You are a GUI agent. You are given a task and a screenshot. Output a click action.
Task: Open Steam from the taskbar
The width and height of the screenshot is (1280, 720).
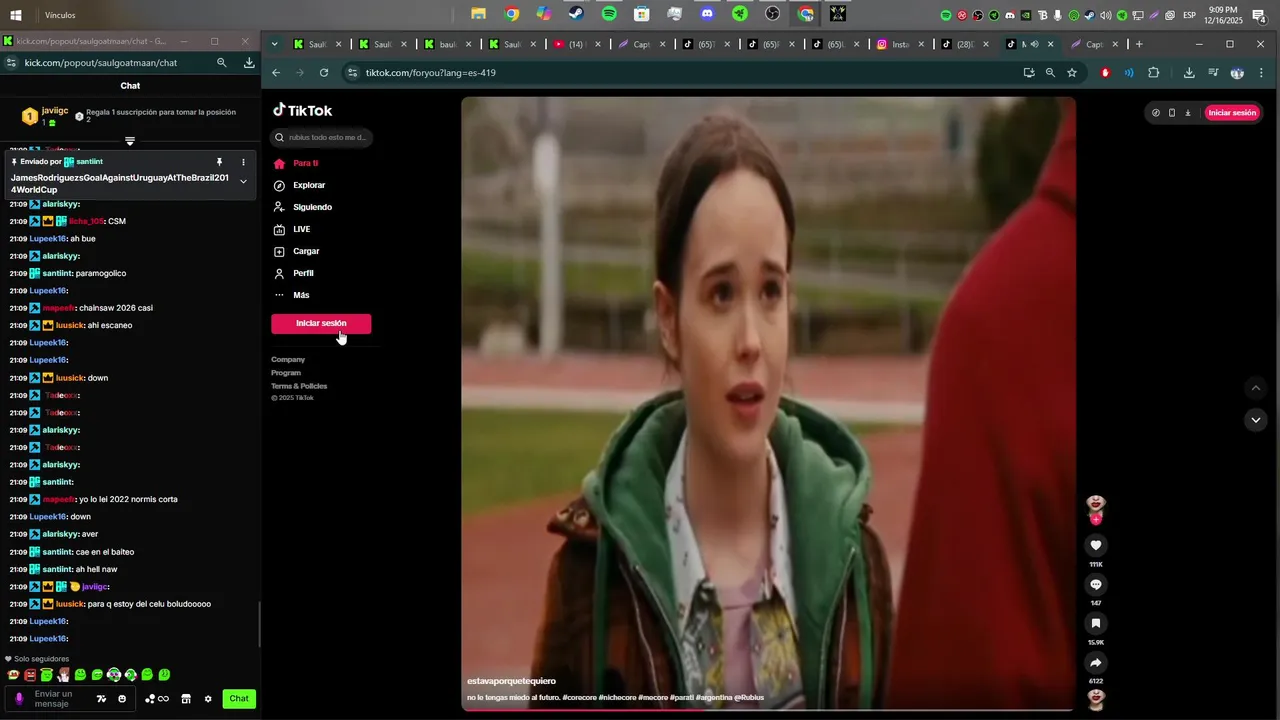pyautogui.click(x=576, y=14)
